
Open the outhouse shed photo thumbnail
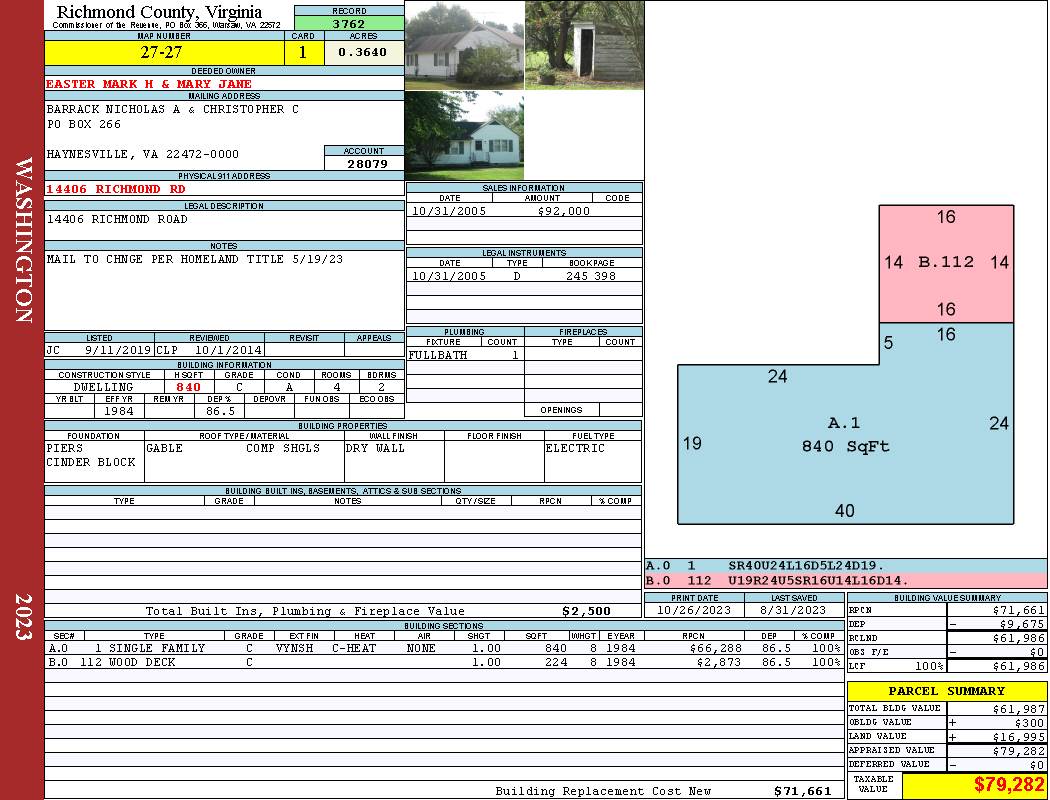click(x=584, y=45)
